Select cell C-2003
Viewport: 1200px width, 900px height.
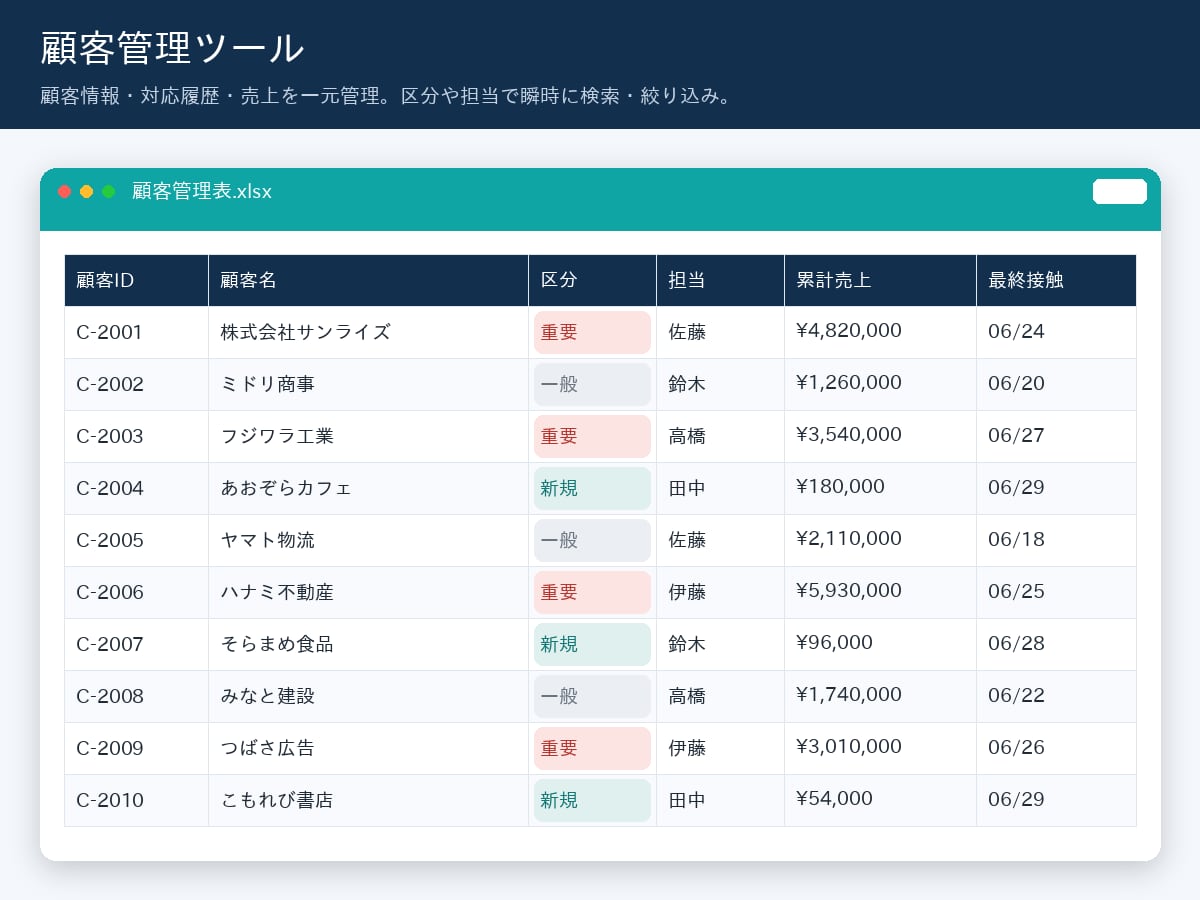click(137, 437)
